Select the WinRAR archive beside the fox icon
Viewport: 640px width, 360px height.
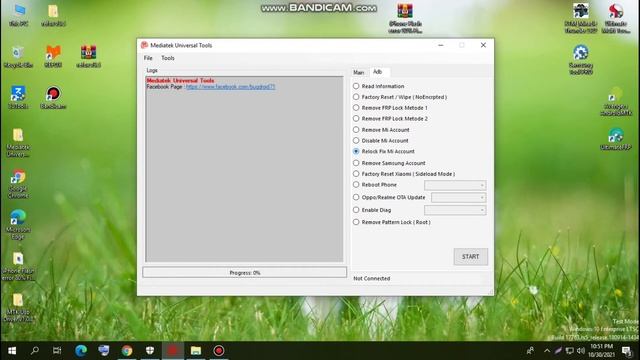[89, 57]
